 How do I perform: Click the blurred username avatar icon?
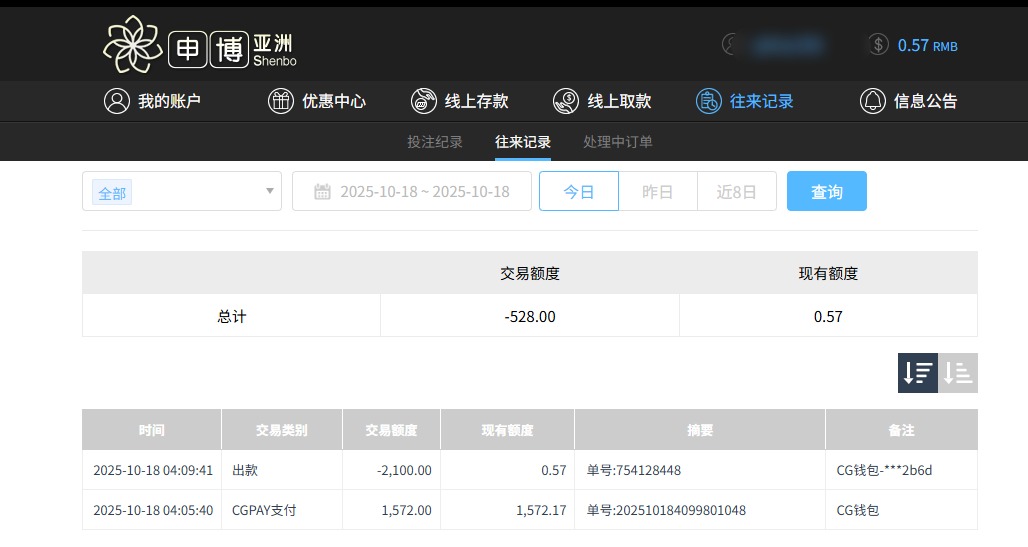(730, 45)
